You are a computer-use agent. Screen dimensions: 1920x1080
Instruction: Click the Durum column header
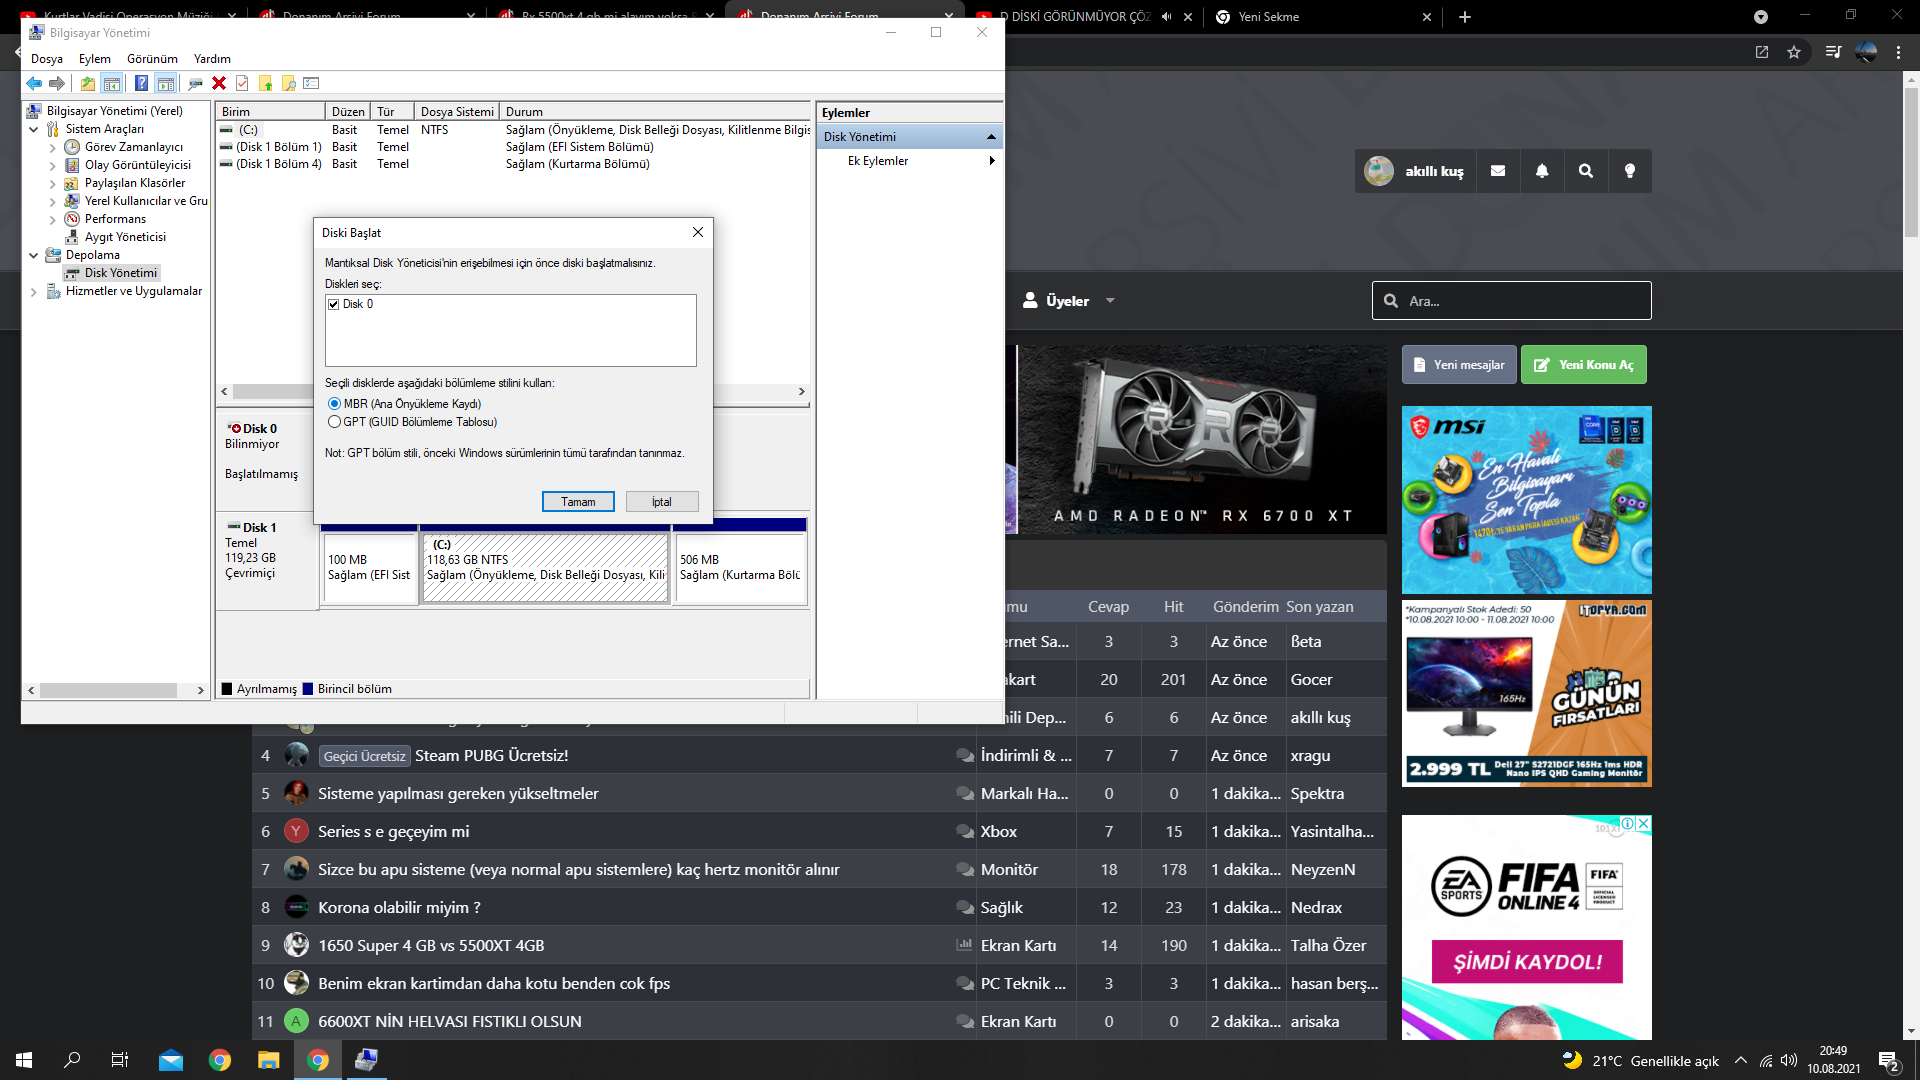click(656, 112)
